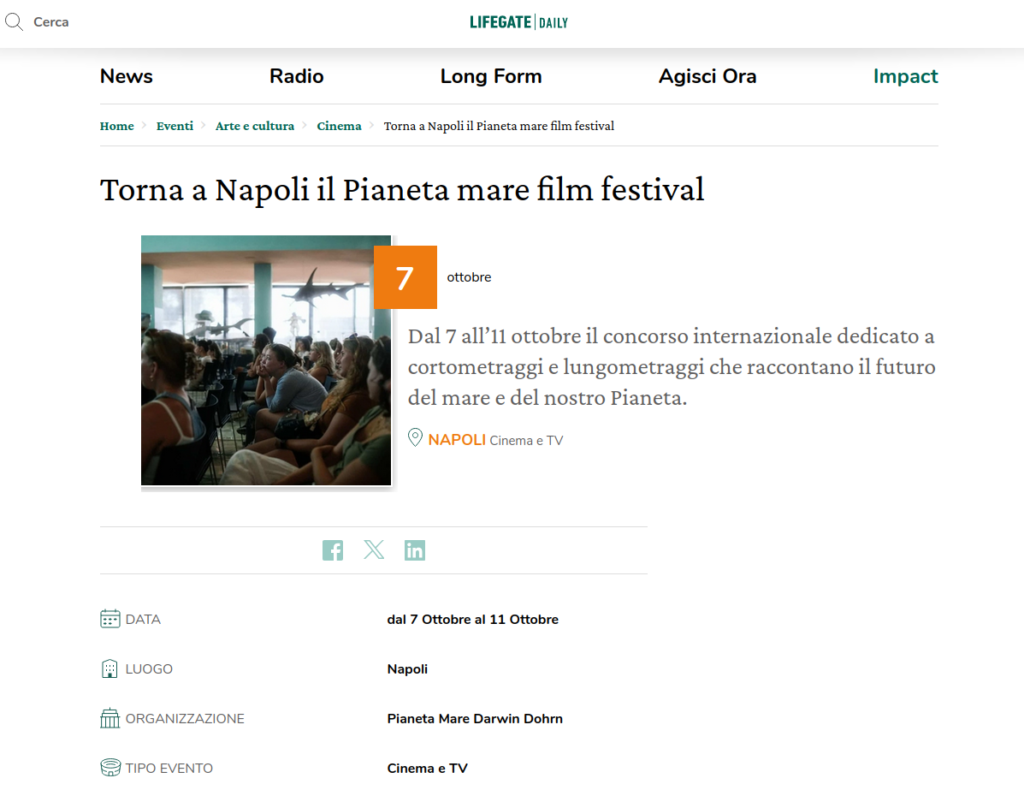Go to Arte e cultura breadcrumb
The height and width of the screenshot is (790, 1024).
pyautogui.click(x=255, y=126)
